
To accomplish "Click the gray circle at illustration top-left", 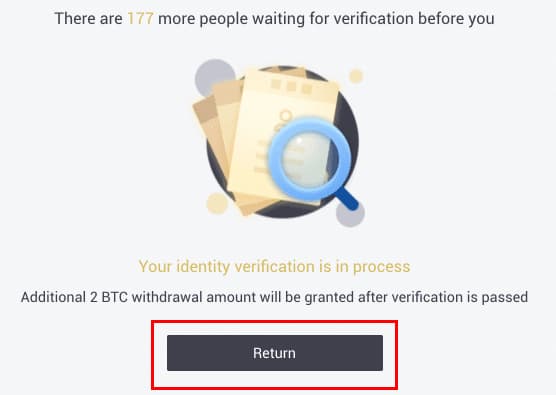I will pos(215,78).
